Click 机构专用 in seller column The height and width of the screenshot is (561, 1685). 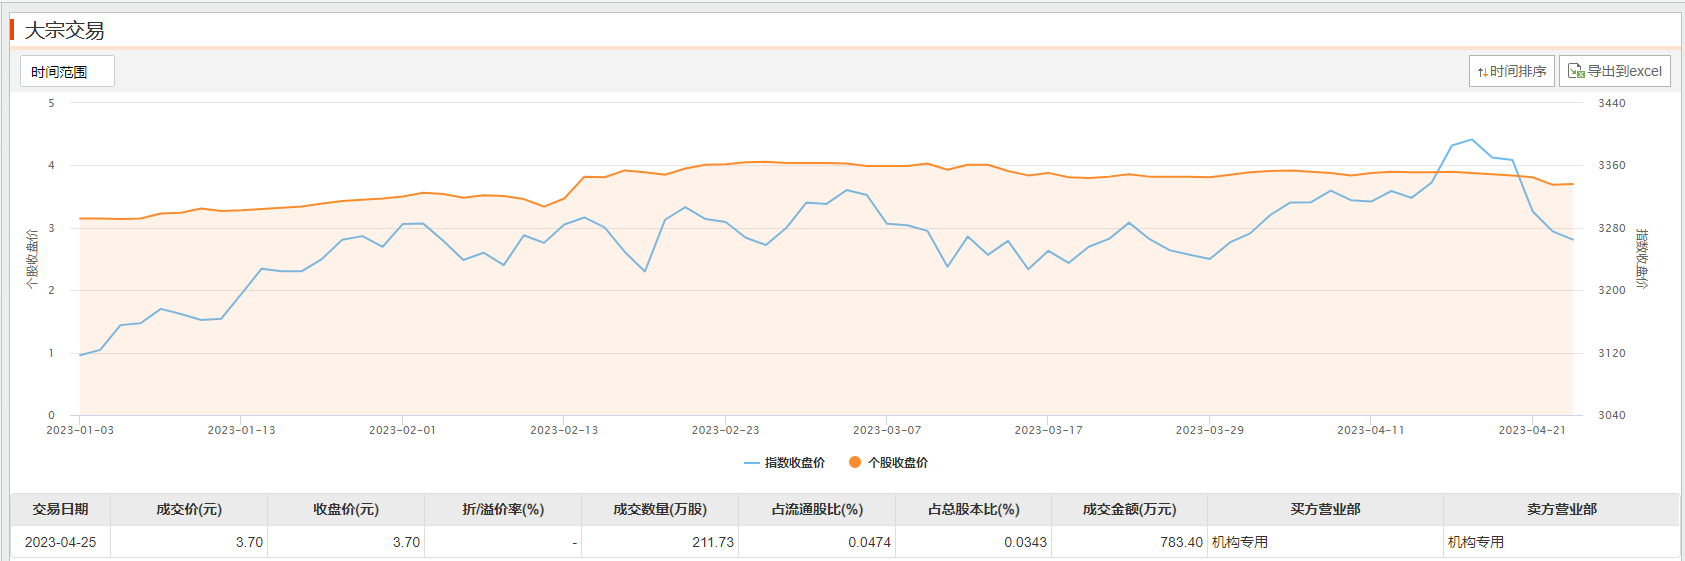coord(1476,542)
